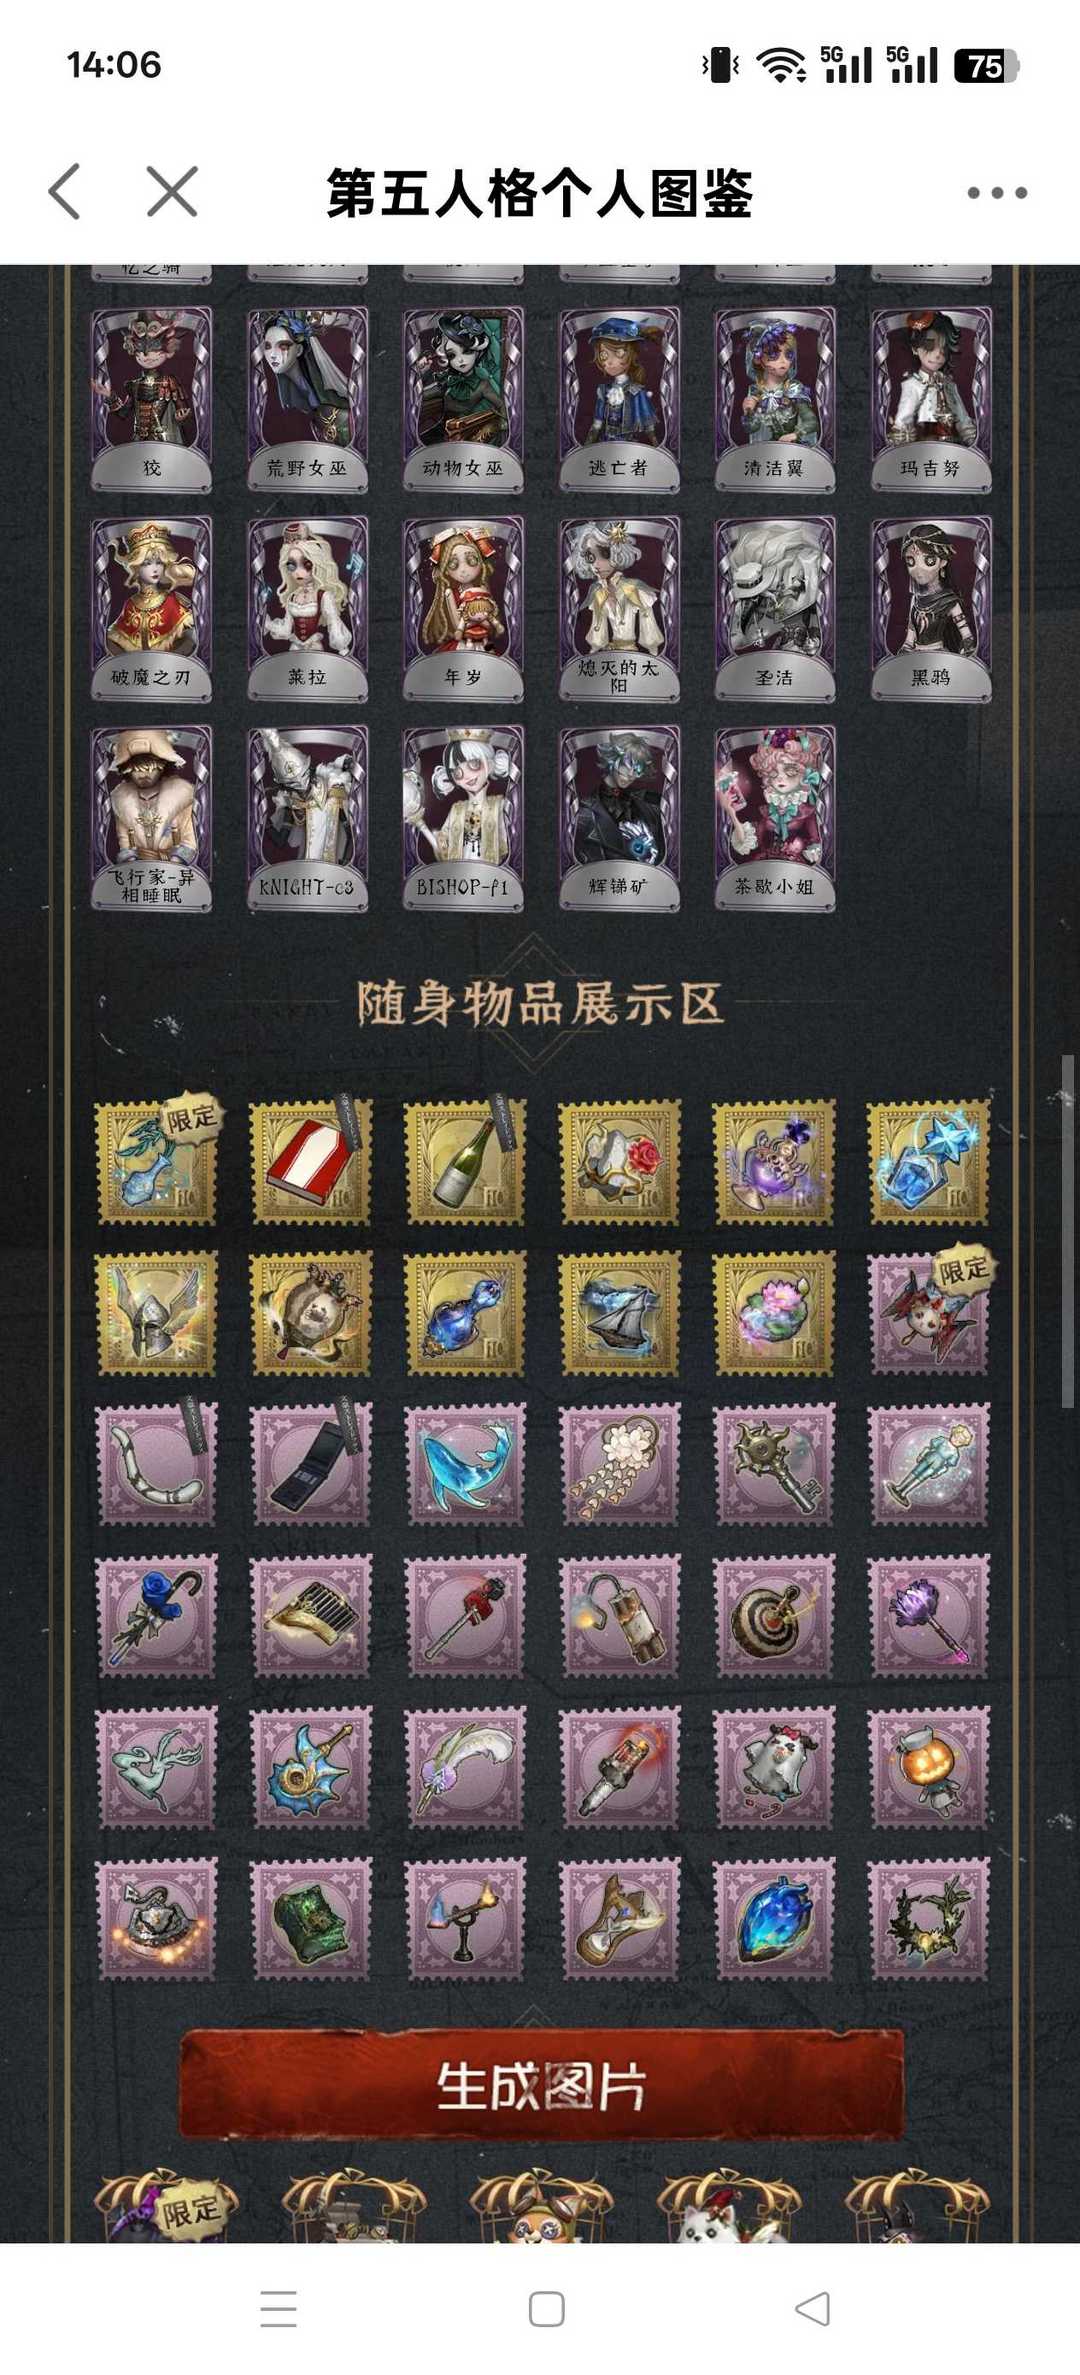Pick the blue gemstone heart stamp

click(775, 1919)
